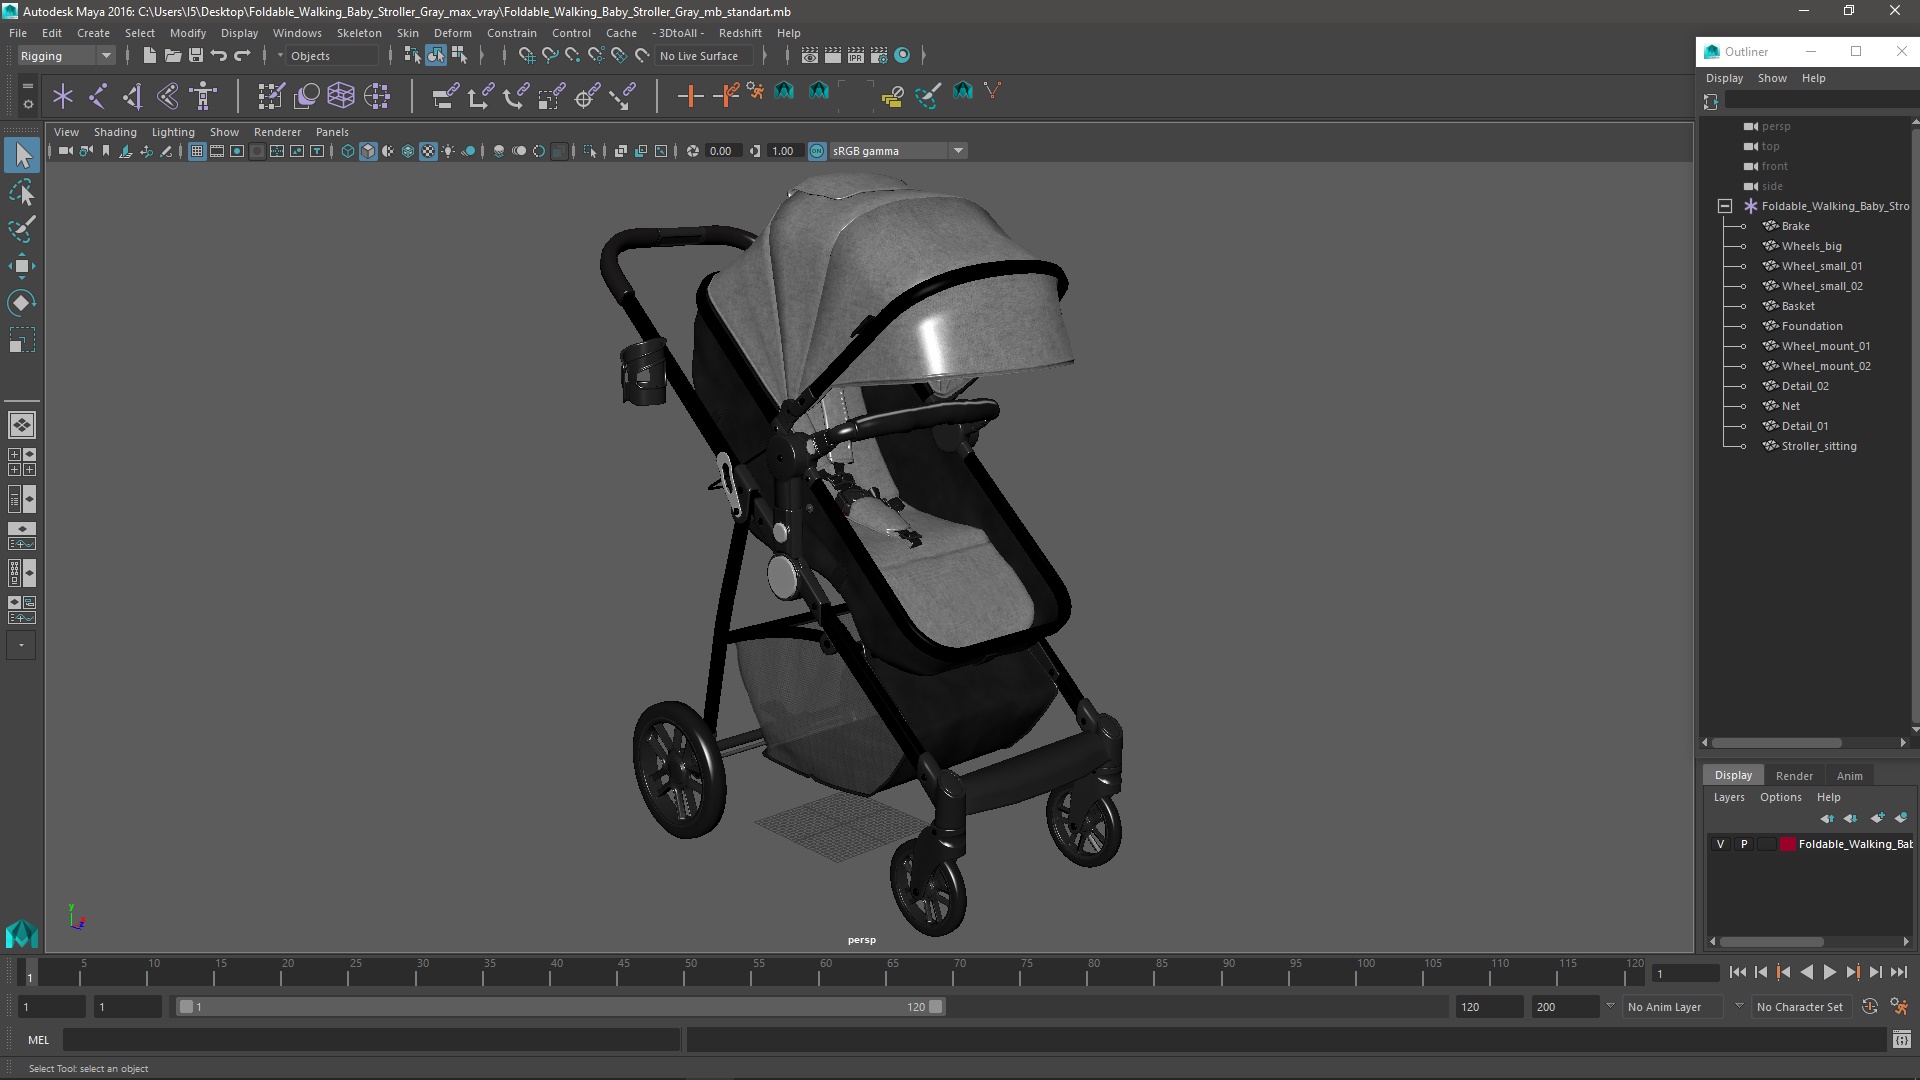Switch to the Render layer tab

(x=1794, y=776)
